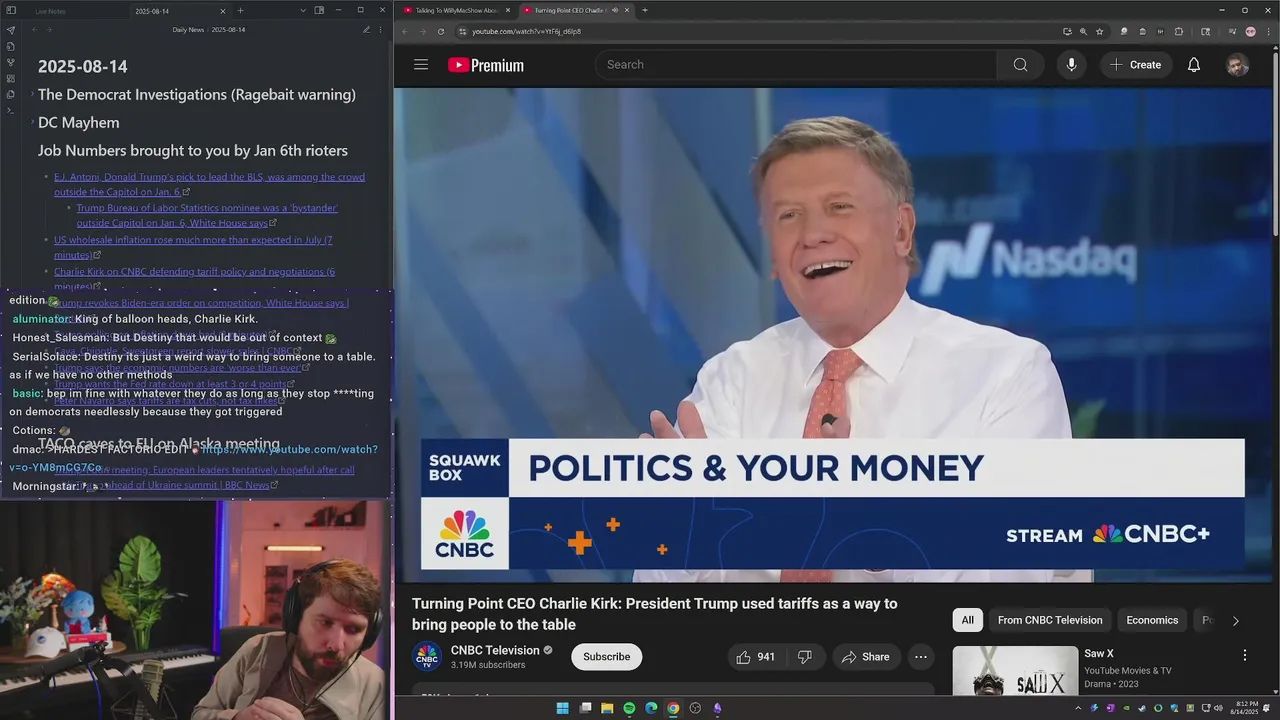Open OBS Studio from taskbar

click(x=695, y=708)
